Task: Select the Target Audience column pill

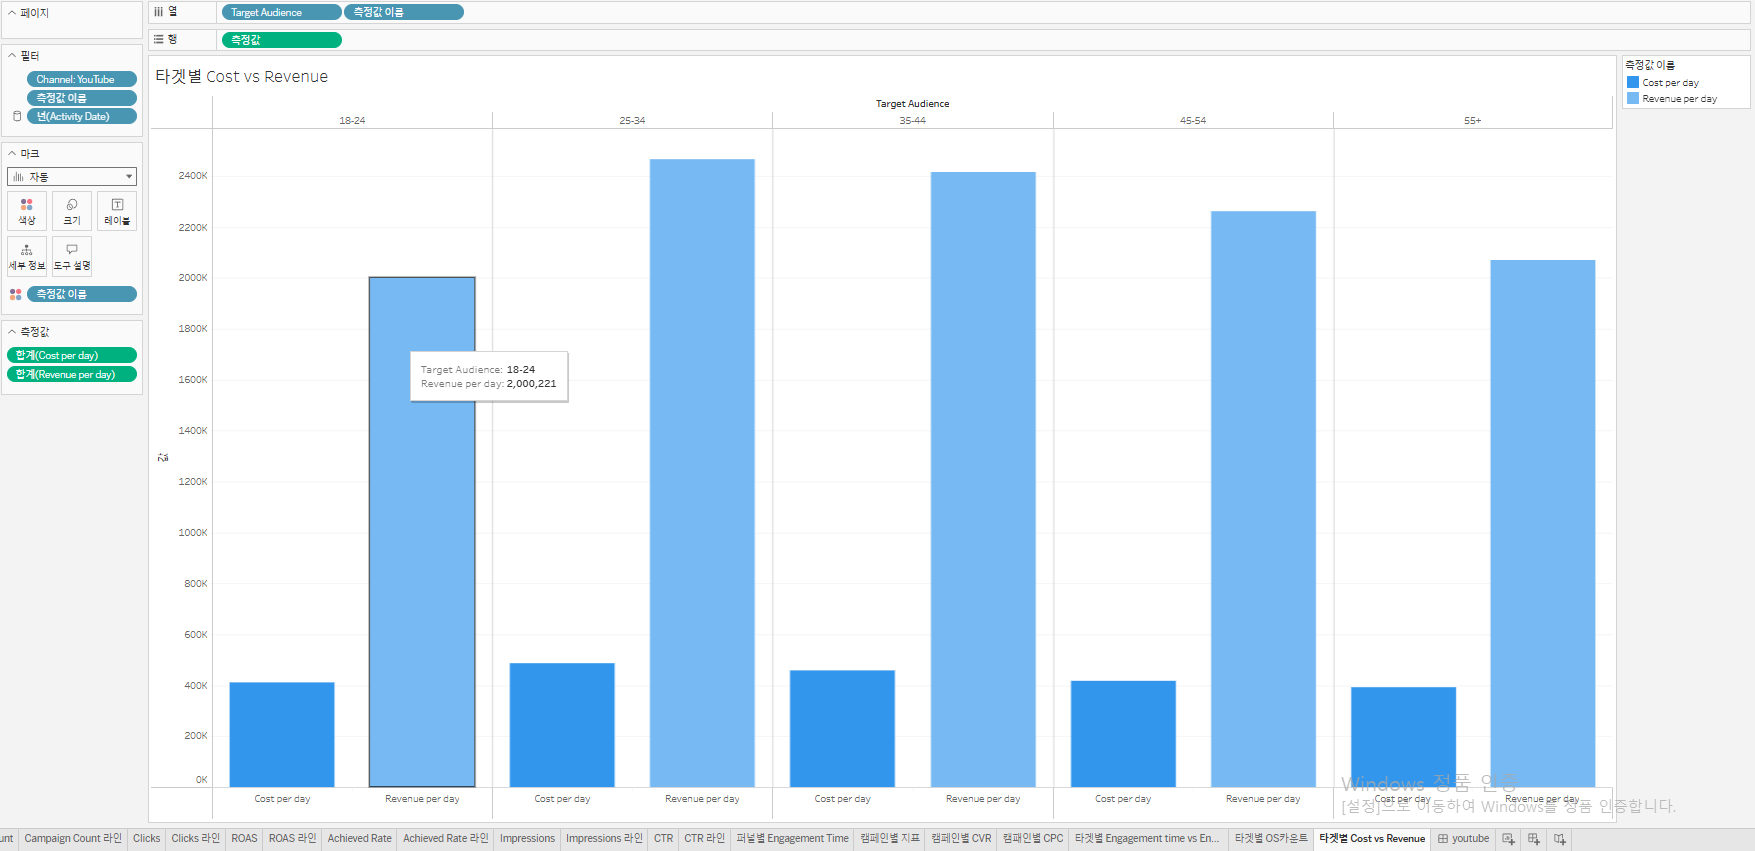Action: [281, 12]
